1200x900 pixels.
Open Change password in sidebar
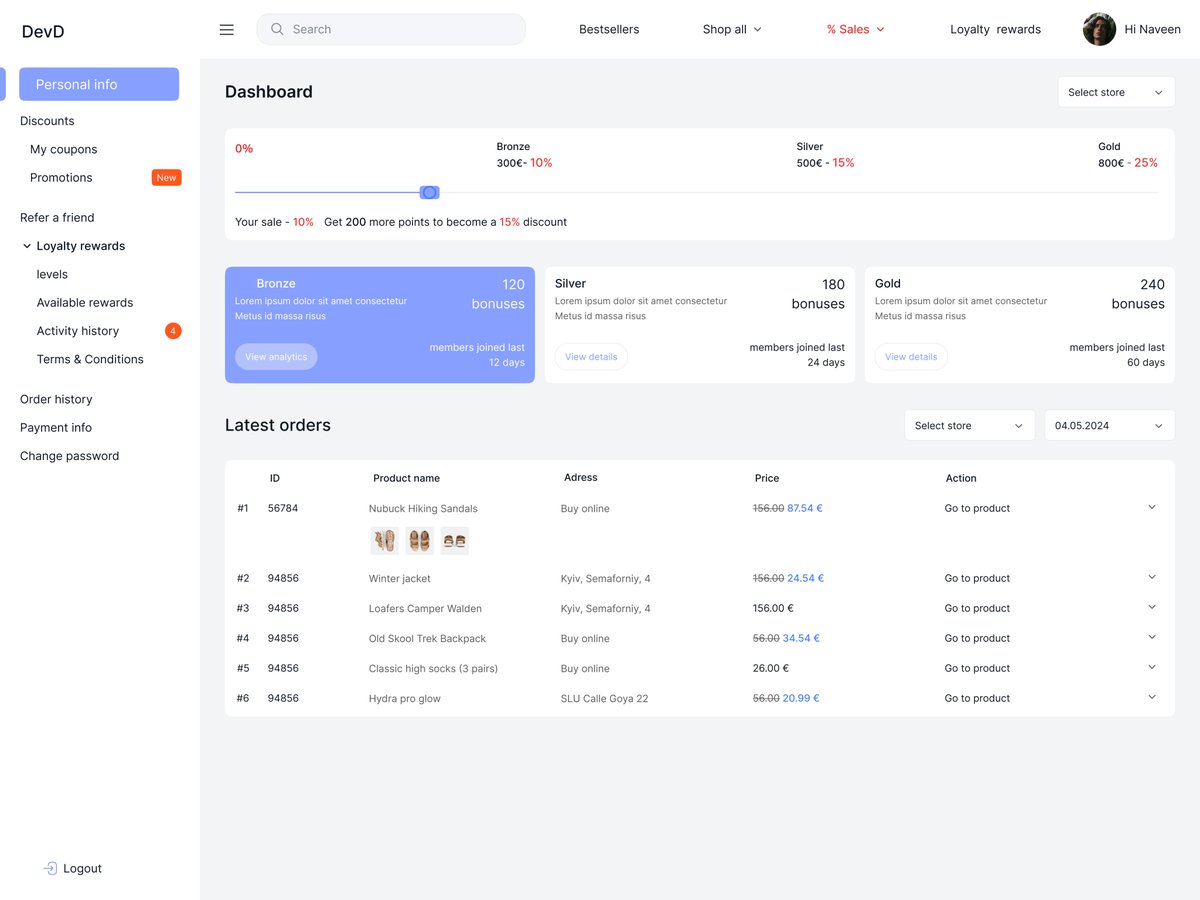click(70, 456)
